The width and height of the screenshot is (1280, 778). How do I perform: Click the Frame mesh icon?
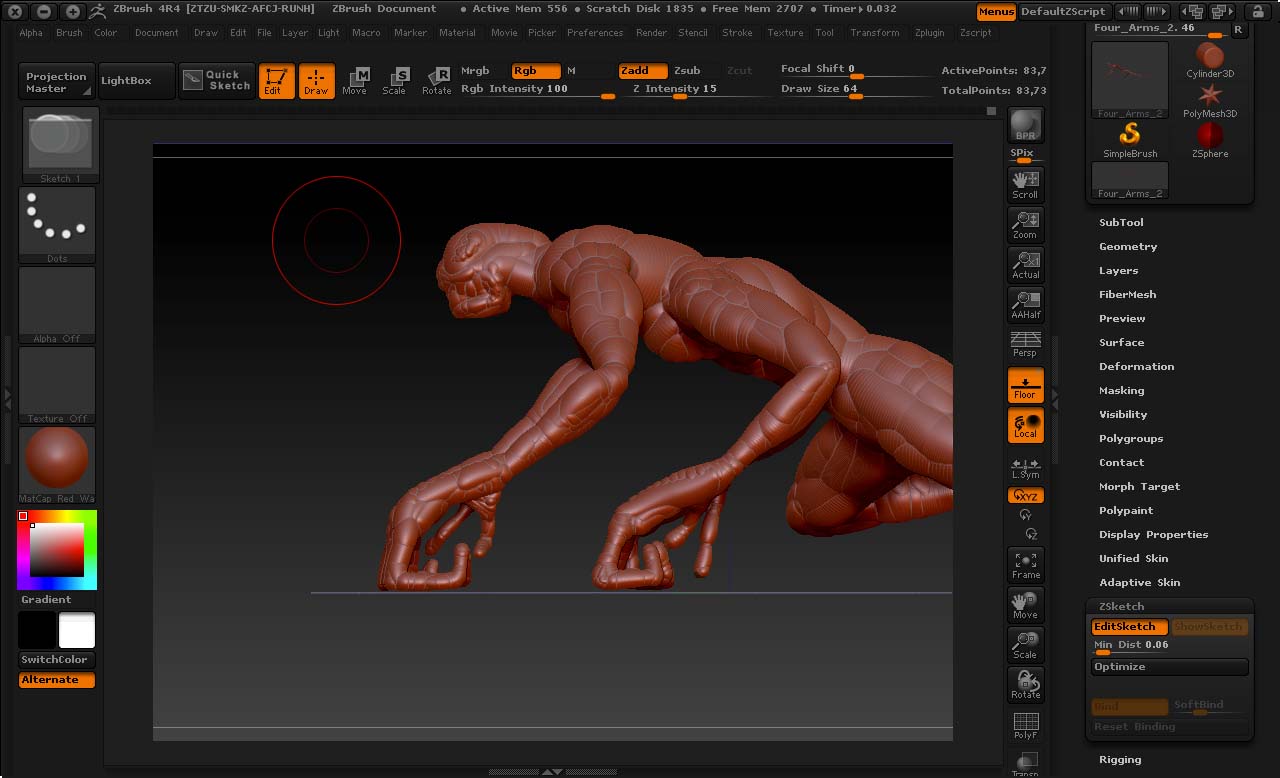pyautogui.click(x=1025, y=564)
